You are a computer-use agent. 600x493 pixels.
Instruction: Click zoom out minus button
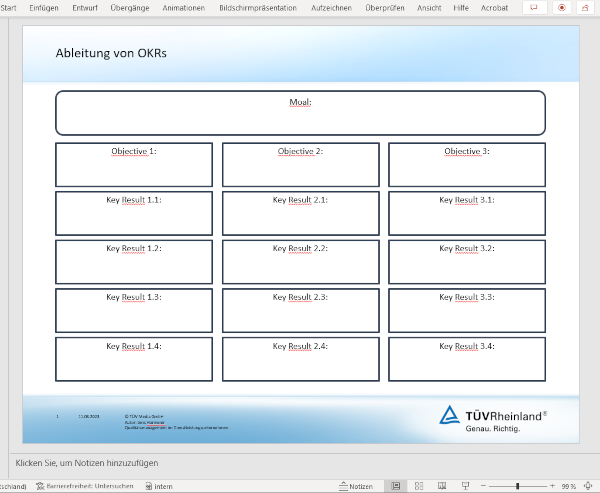[x=483, y=486]
